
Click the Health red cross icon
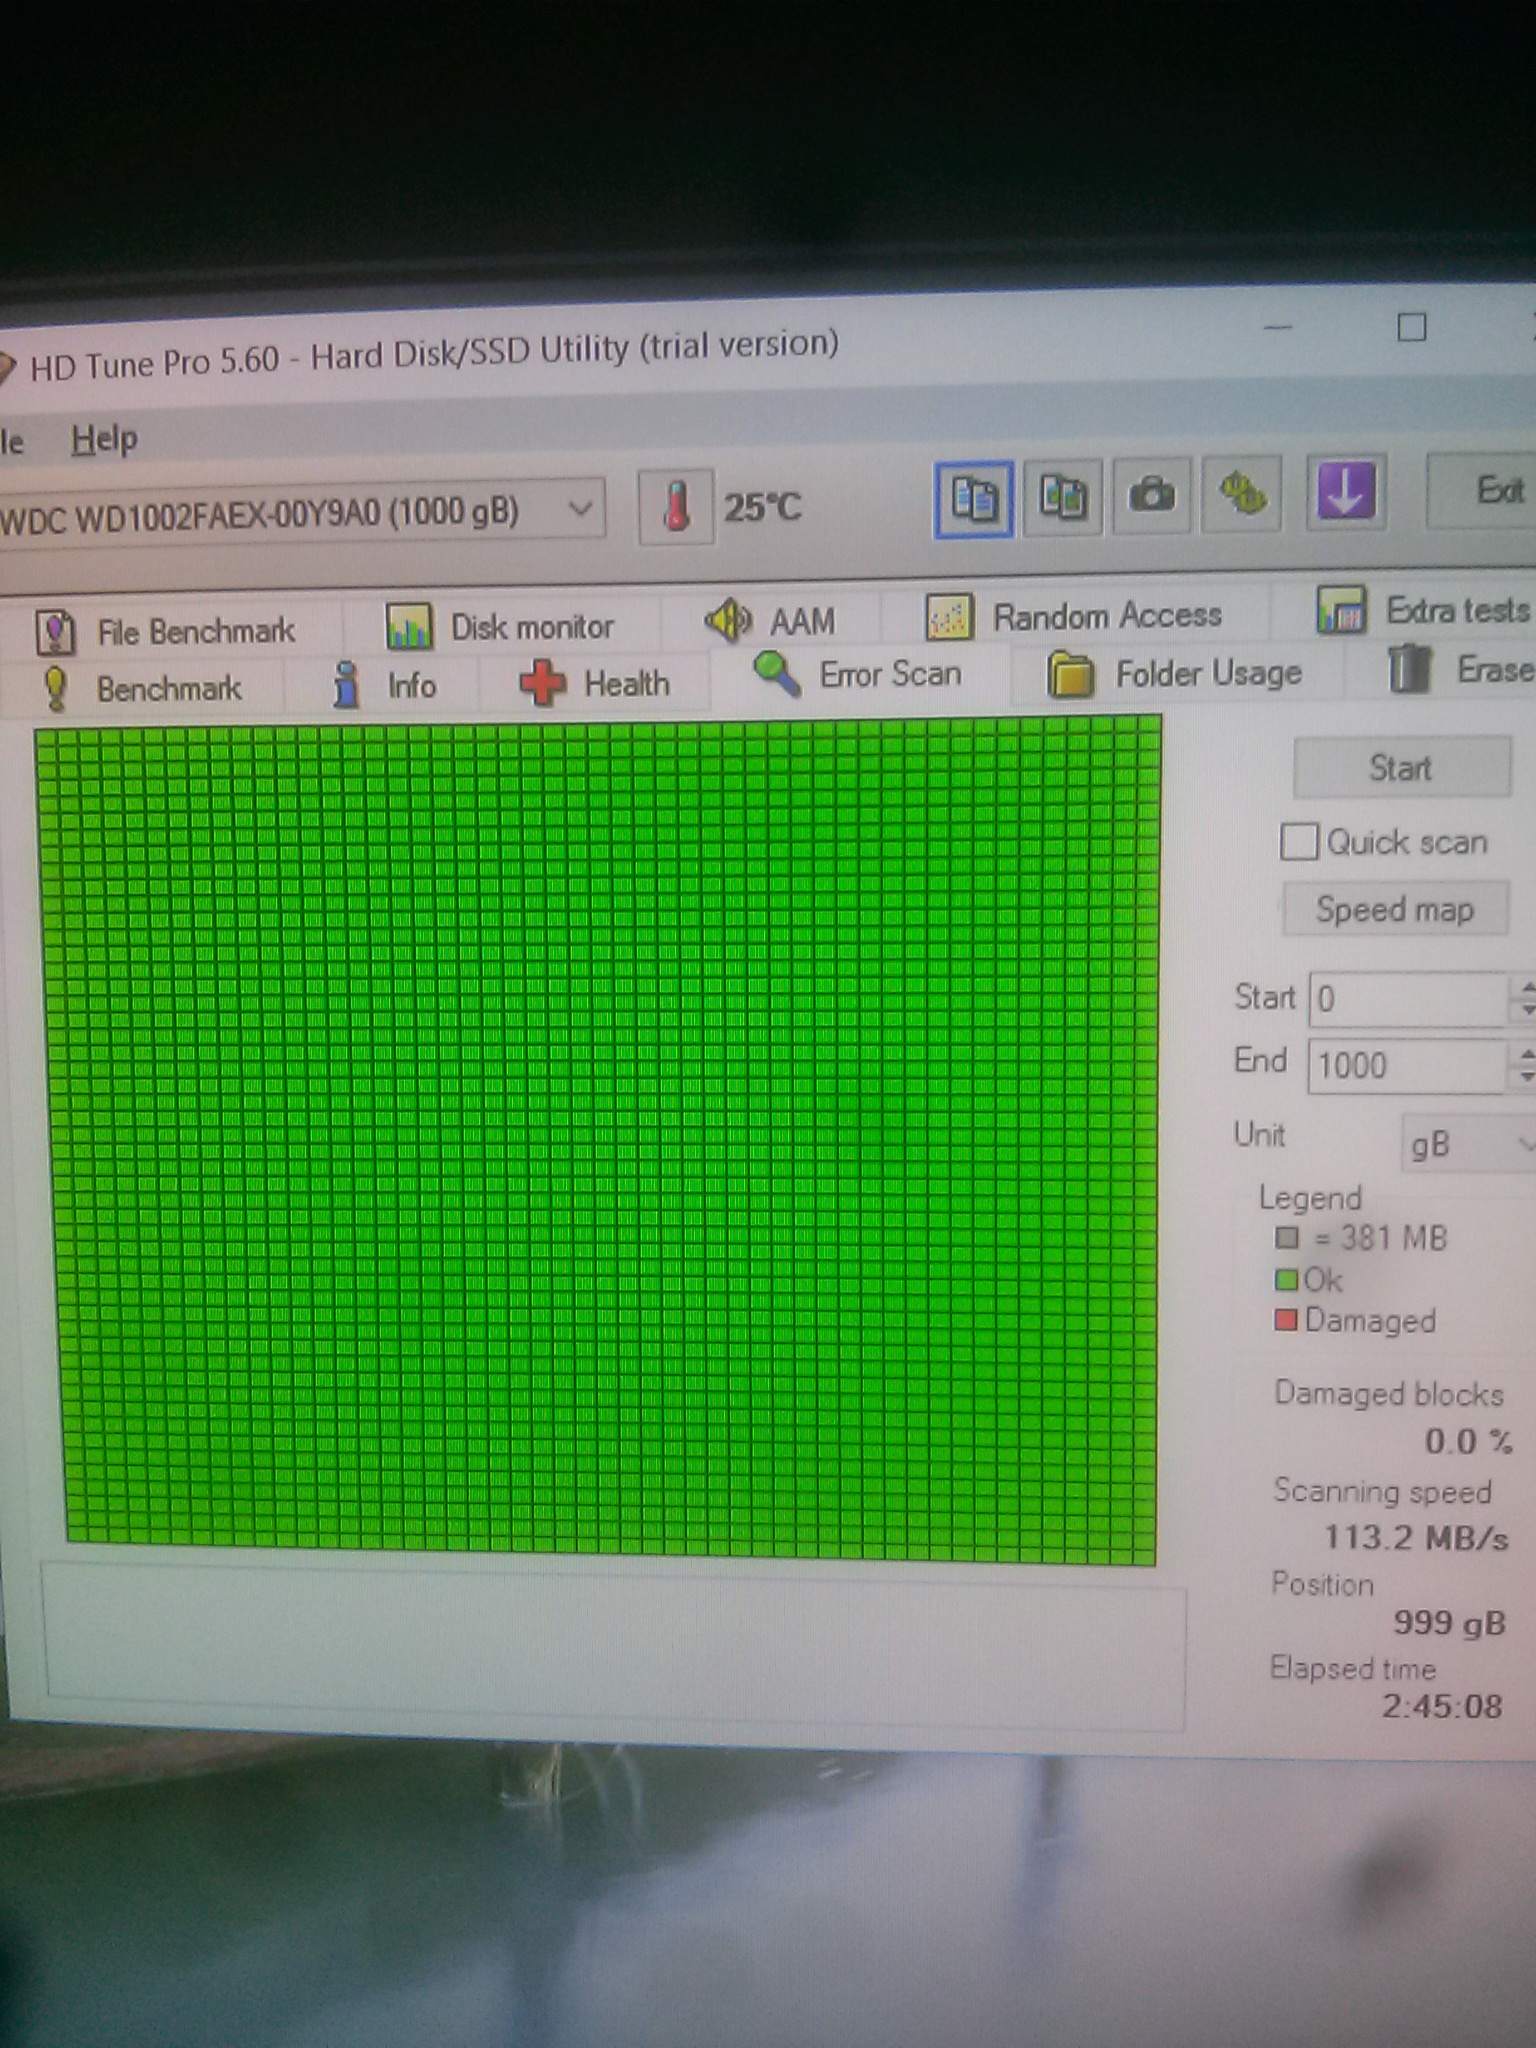pyautogui.click(x=542, y=683)
